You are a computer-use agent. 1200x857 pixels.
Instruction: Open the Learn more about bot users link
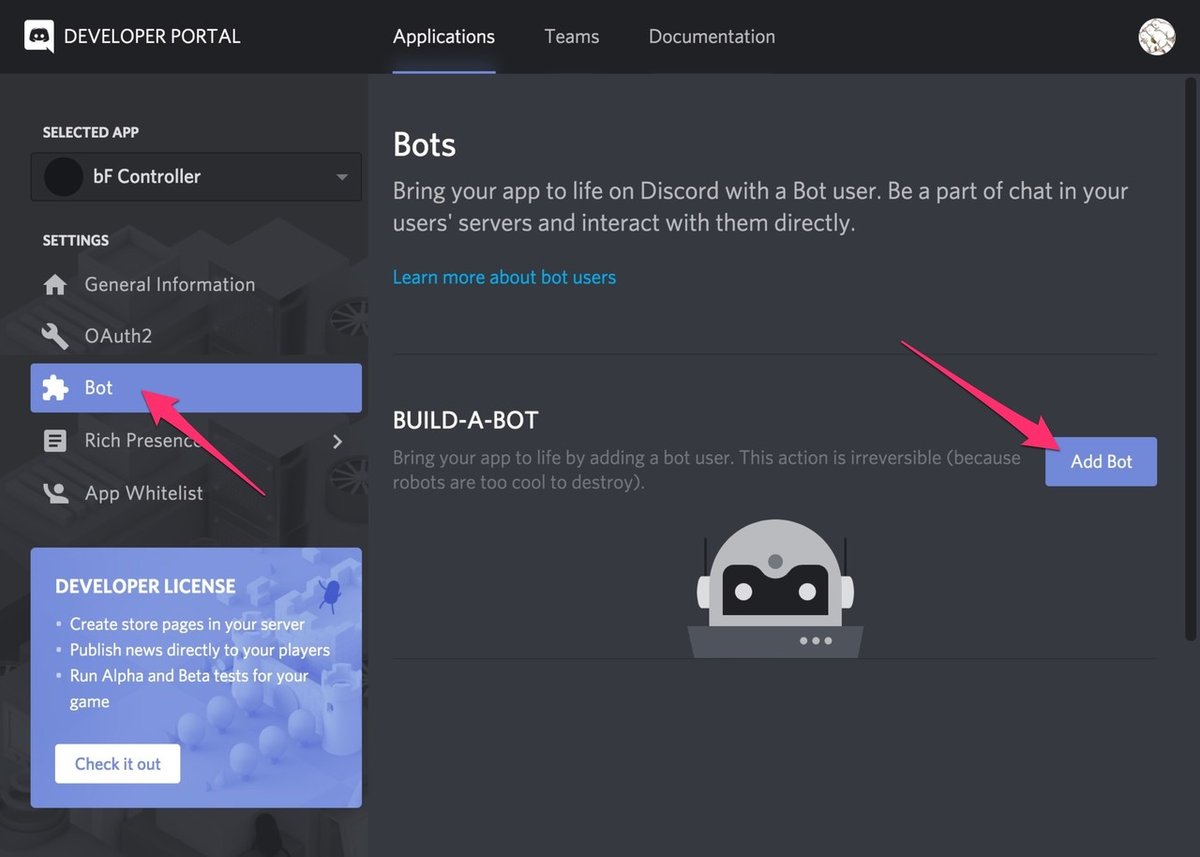pyautogui.click(x=504, y=277)
